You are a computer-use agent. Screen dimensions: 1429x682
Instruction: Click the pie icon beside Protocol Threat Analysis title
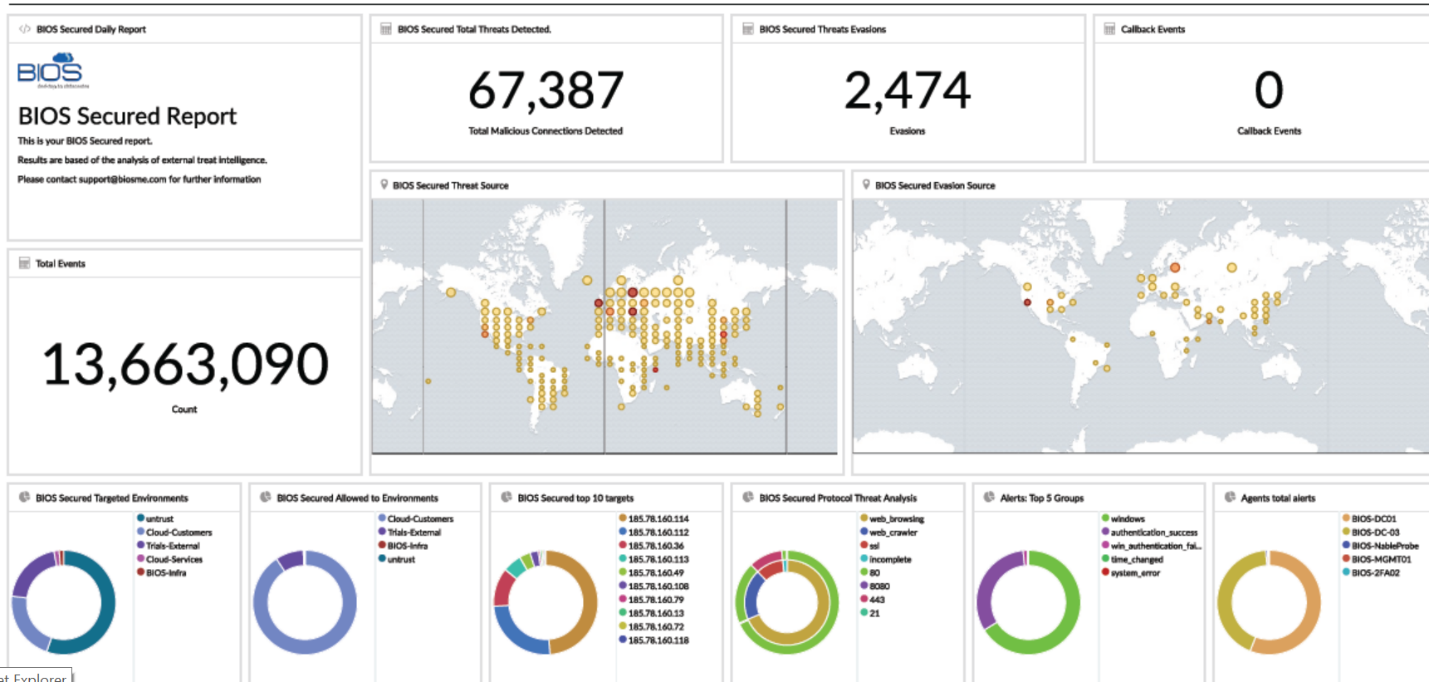(x=748, y=497)
